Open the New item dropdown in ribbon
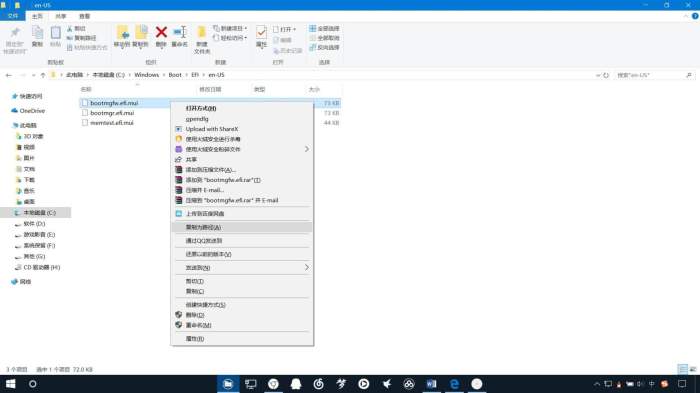Image resolution: width=700 pixels, height=393 pixels. coord(230,29)
